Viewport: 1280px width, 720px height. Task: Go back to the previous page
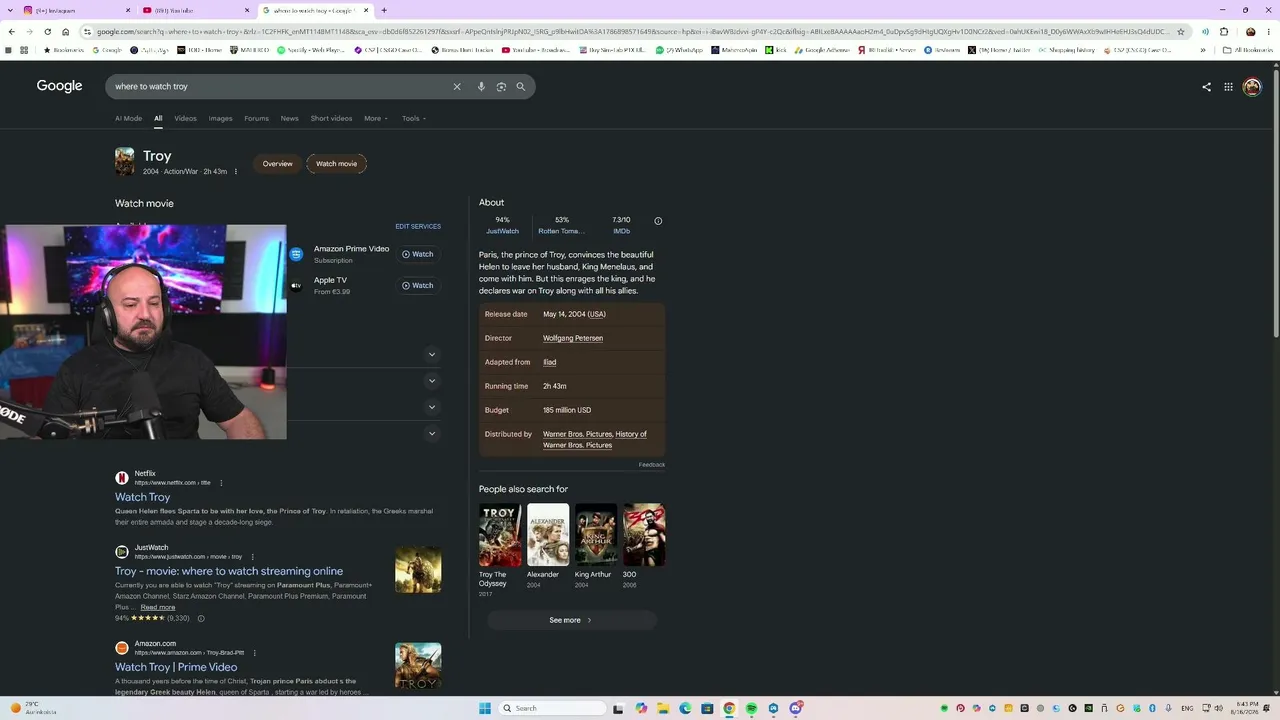click(x=11, y=32)
